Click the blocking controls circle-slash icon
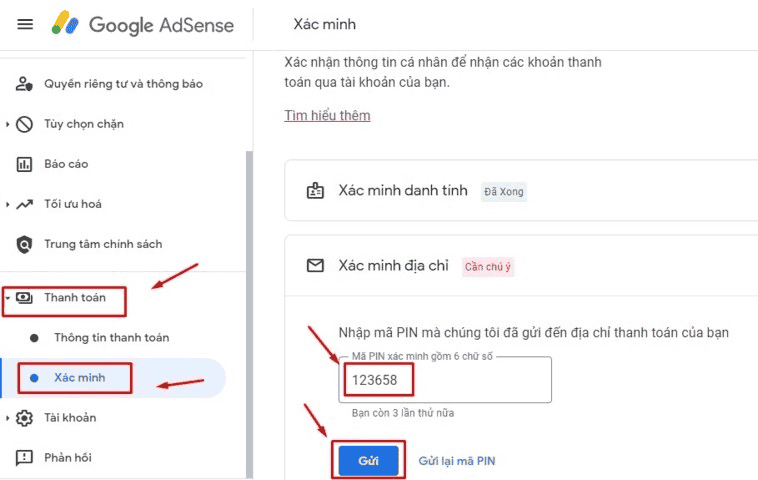This screenshot has width=758, height=480. [x=24, y=124]
